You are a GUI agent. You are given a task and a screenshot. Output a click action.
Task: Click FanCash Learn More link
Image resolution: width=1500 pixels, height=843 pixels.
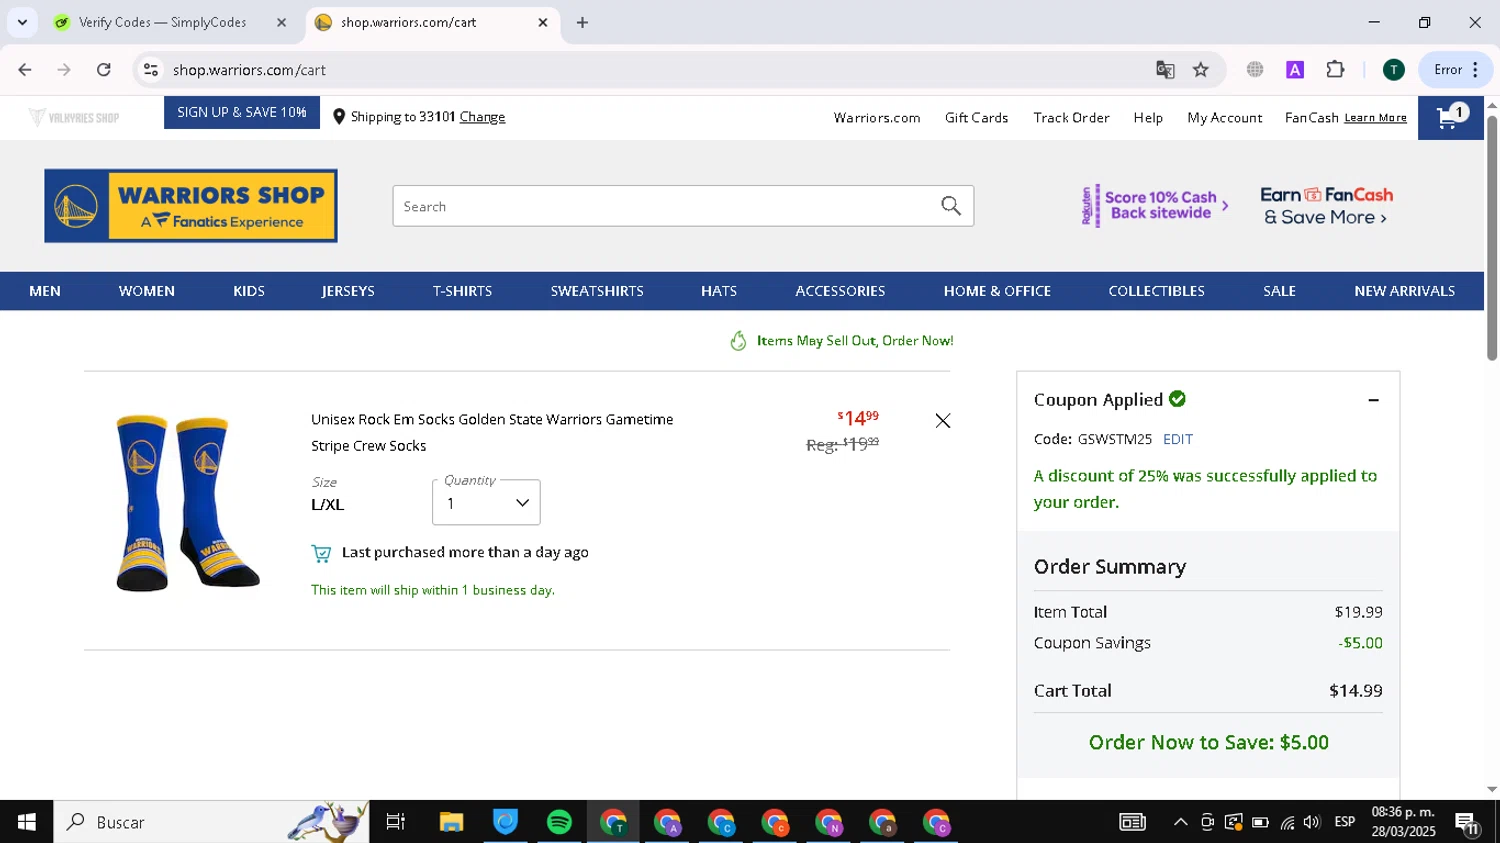click(x=1375, y=118)
